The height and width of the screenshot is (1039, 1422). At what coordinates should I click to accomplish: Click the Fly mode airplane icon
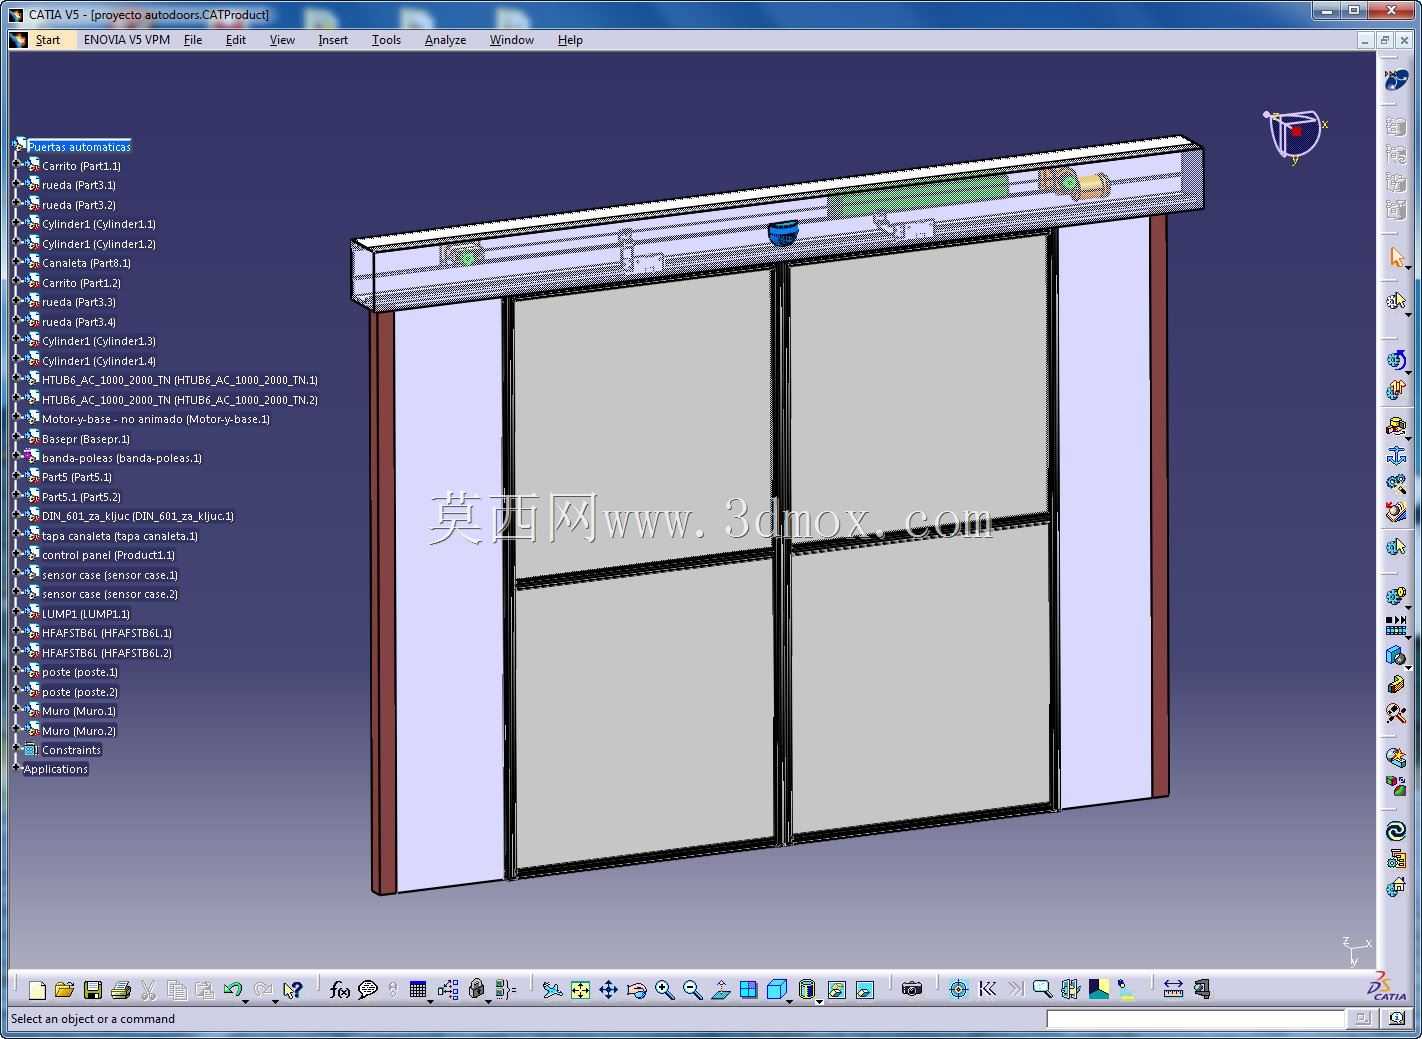[x=552, y=990]
